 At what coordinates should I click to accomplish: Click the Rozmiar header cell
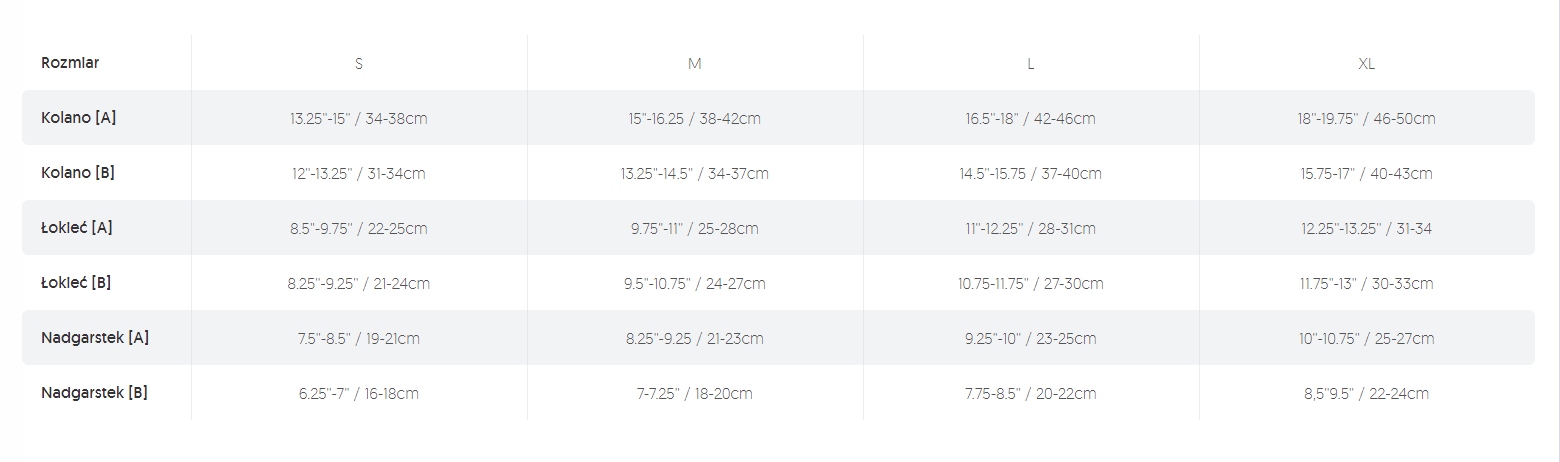click(x=70, y=63)
